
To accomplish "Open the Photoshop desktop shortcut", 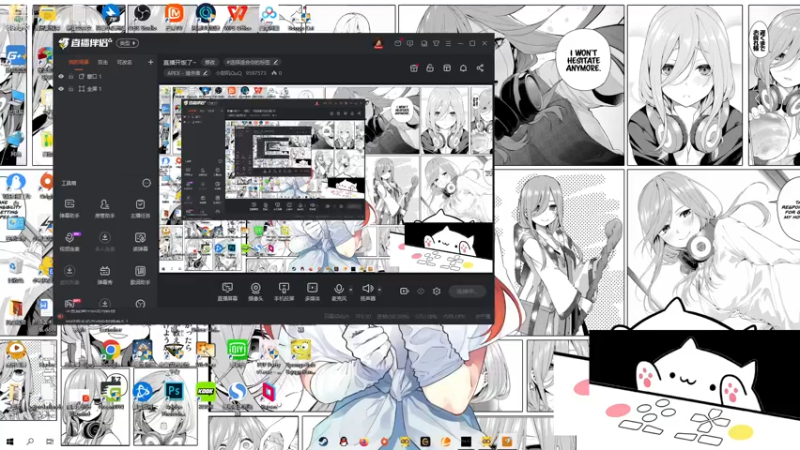I will 174,395.
